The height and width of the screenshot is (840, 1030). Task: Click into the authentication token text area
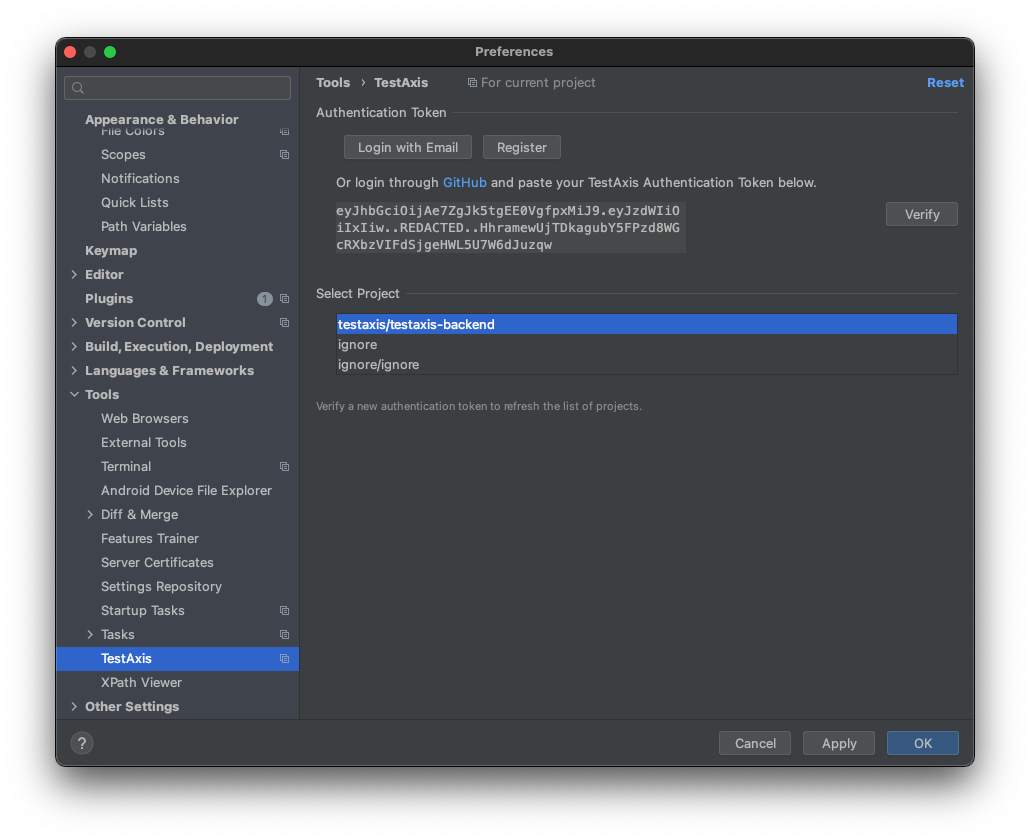click(510, 227)
